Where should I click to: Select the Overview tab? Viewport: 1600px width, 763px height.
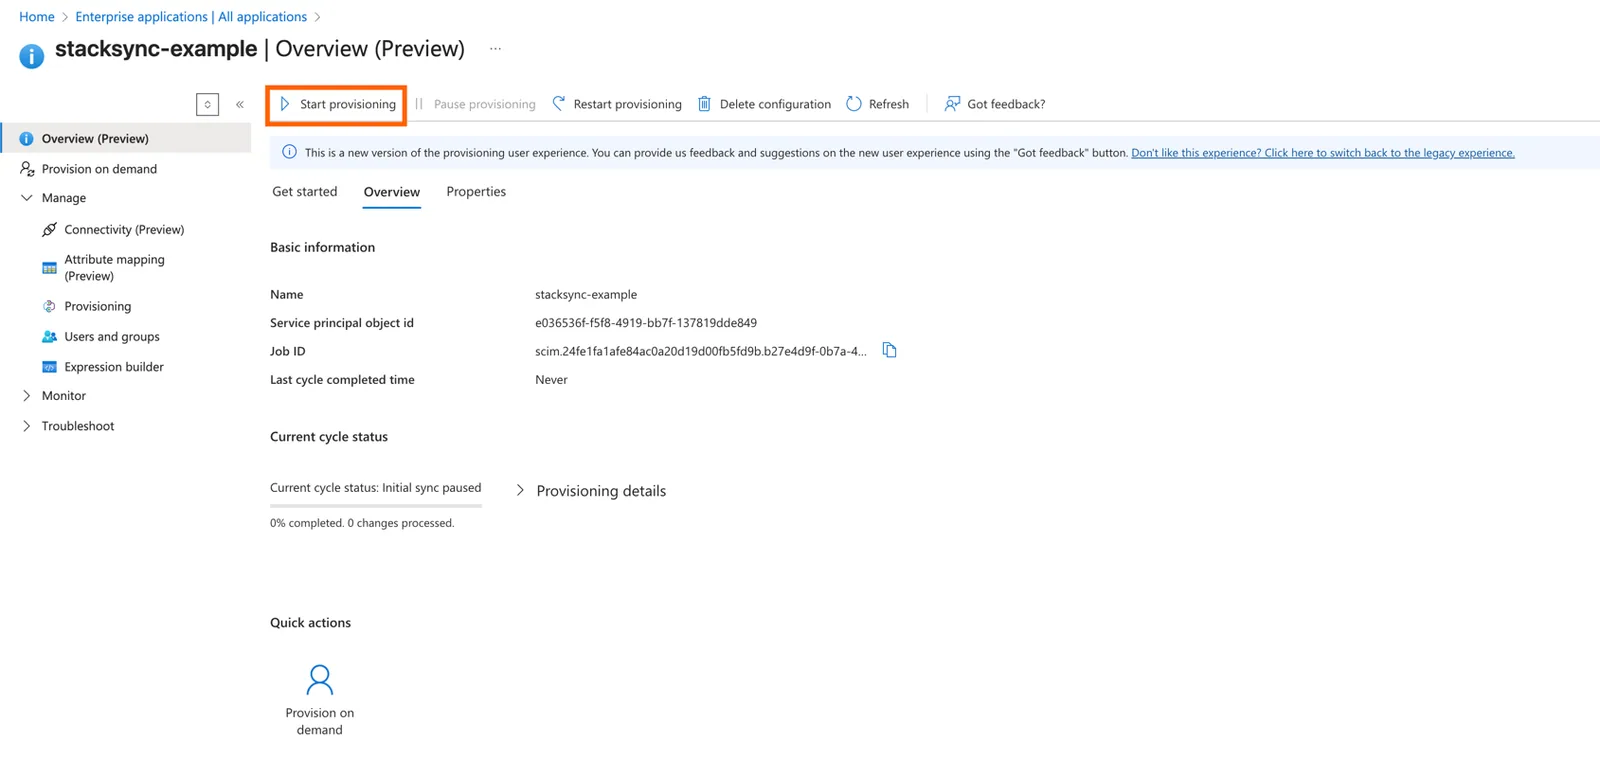pyautogui.click(x=392, y=192)
